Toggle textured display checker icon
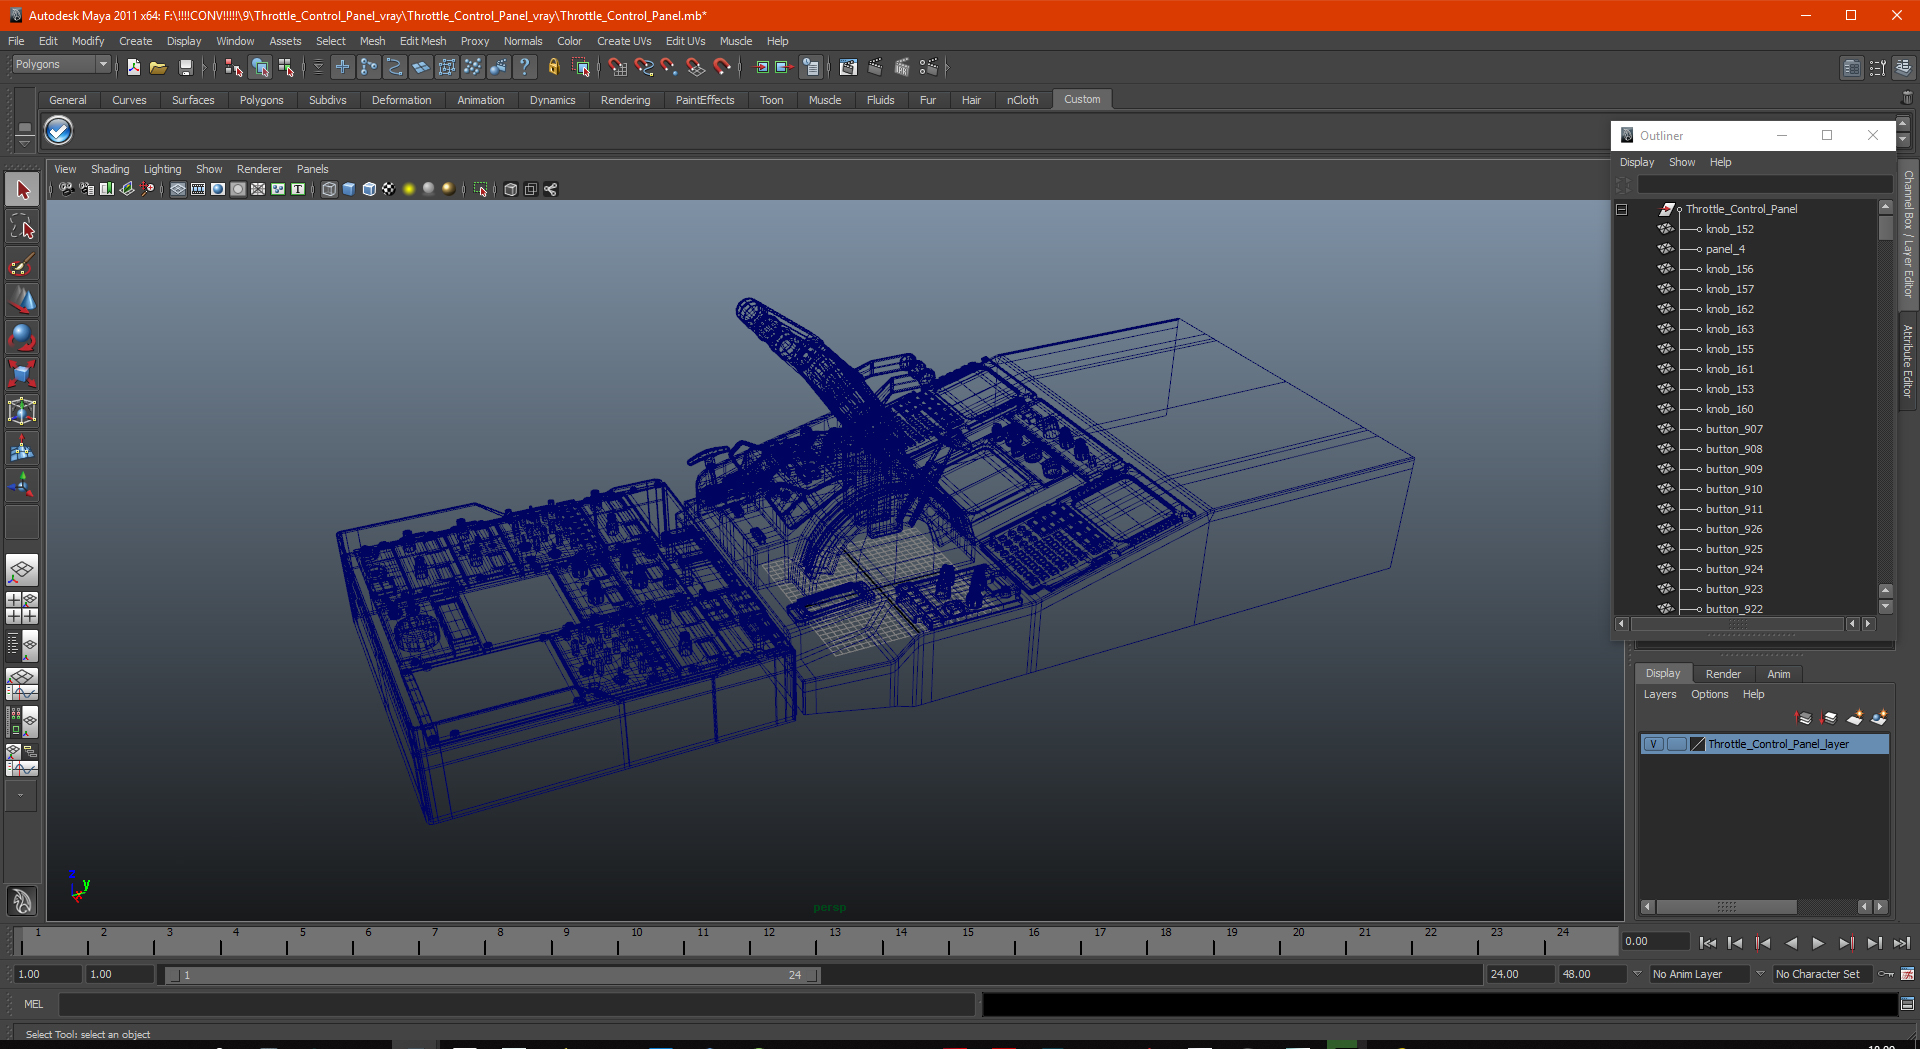The image size is (1920, 1049). point(389,189)
